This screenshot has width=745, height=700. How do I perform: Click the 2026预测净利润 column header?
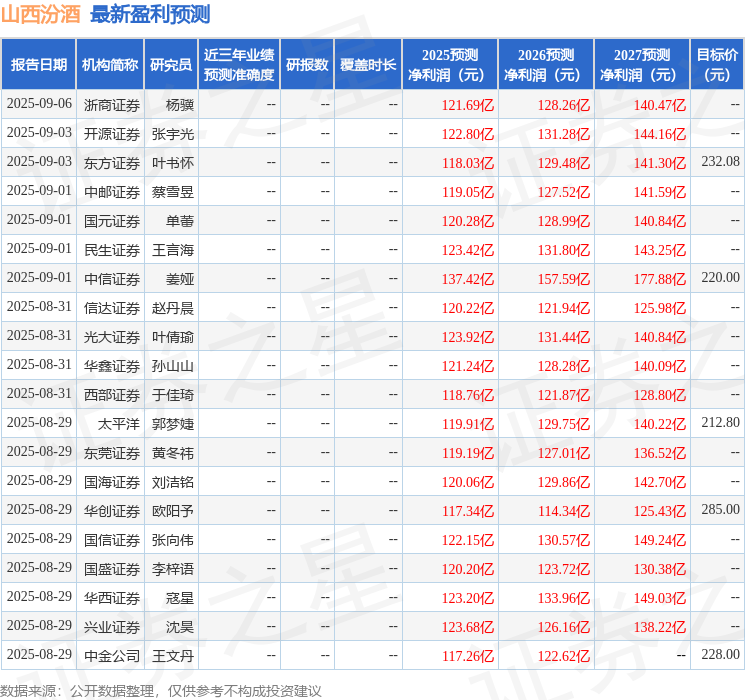coord(546,65)
